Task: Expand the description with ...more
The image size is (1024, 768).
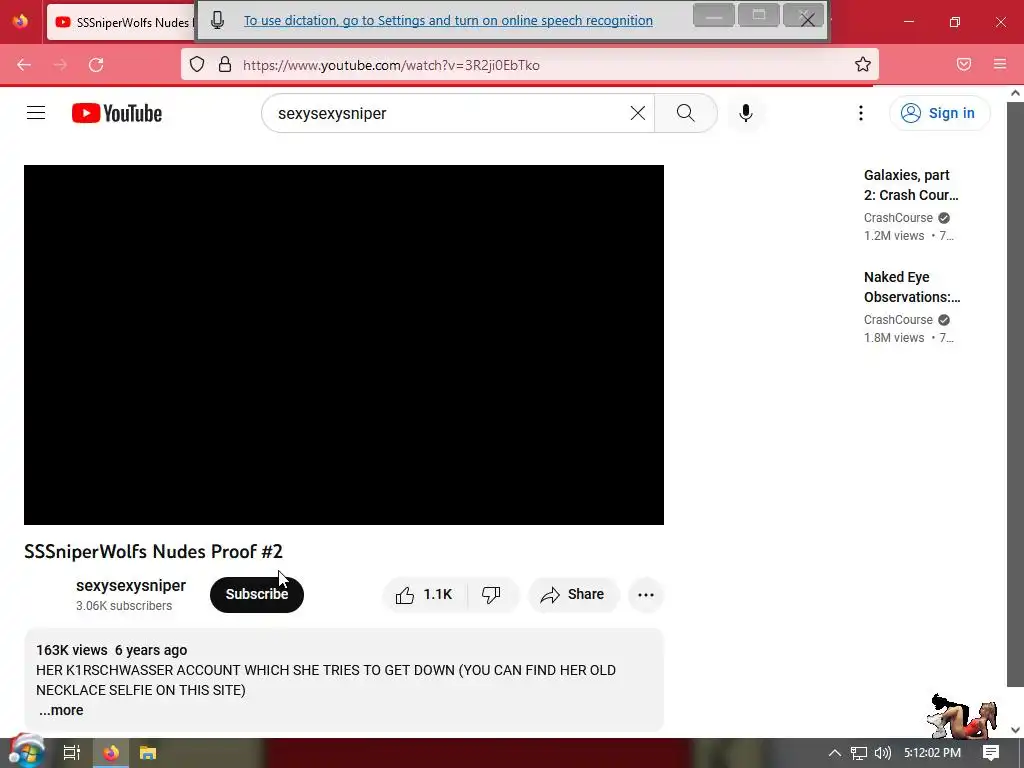Action: click(61, 710)
